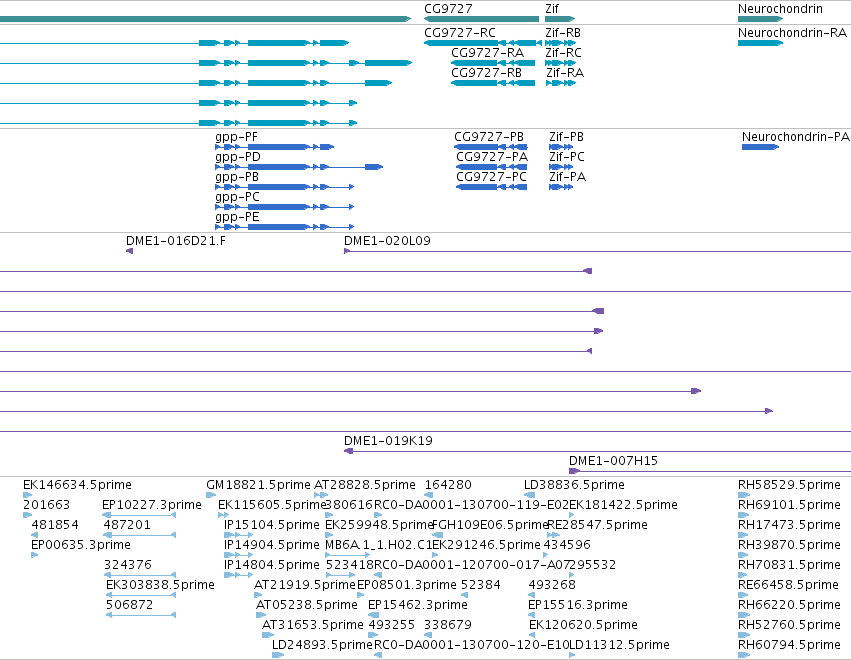Click EST IP15104.5prime

(x=271, y=525)
